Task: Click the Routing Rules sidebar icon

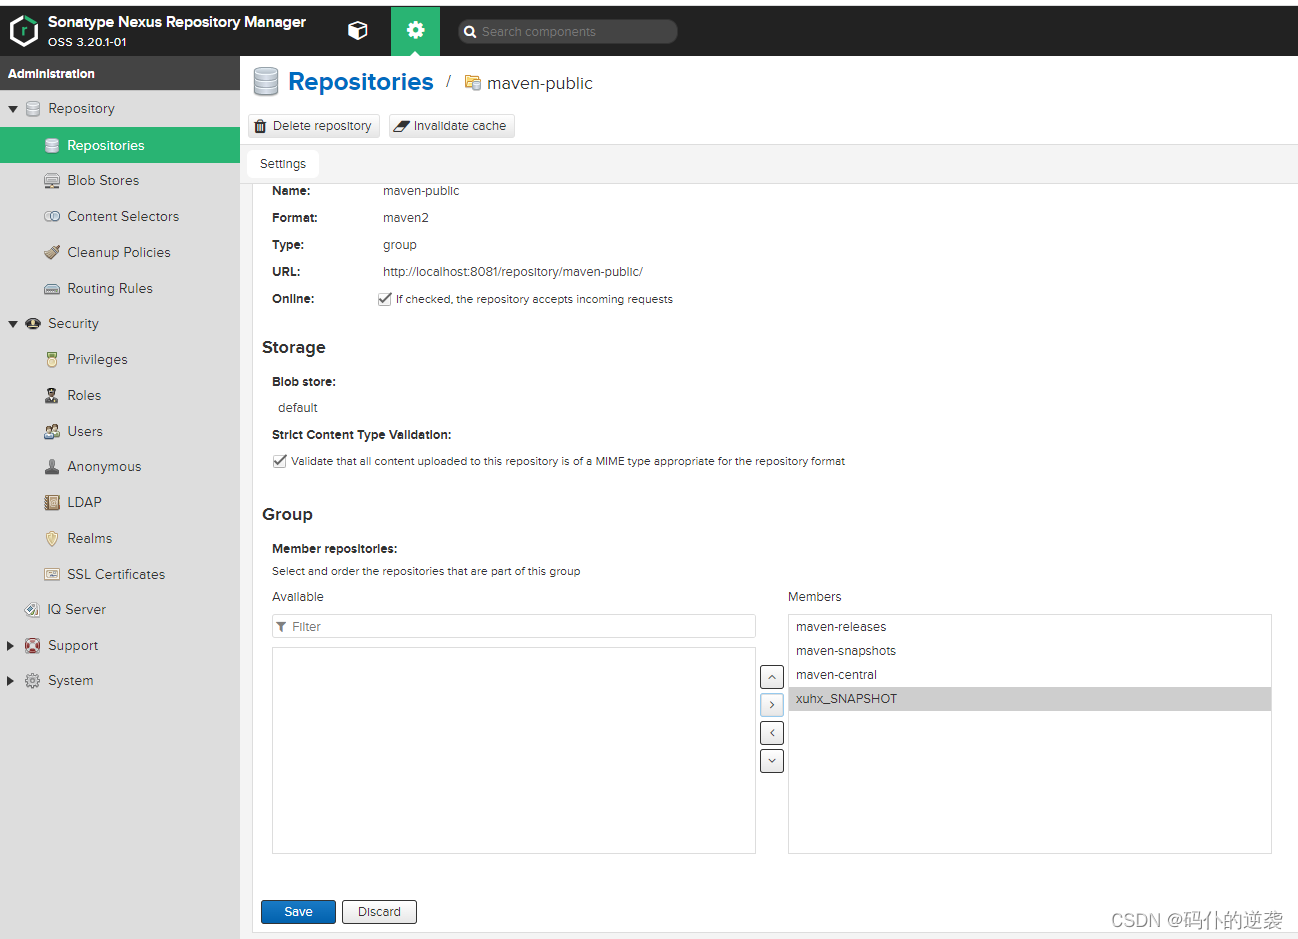Action: [x=52, y=289]
